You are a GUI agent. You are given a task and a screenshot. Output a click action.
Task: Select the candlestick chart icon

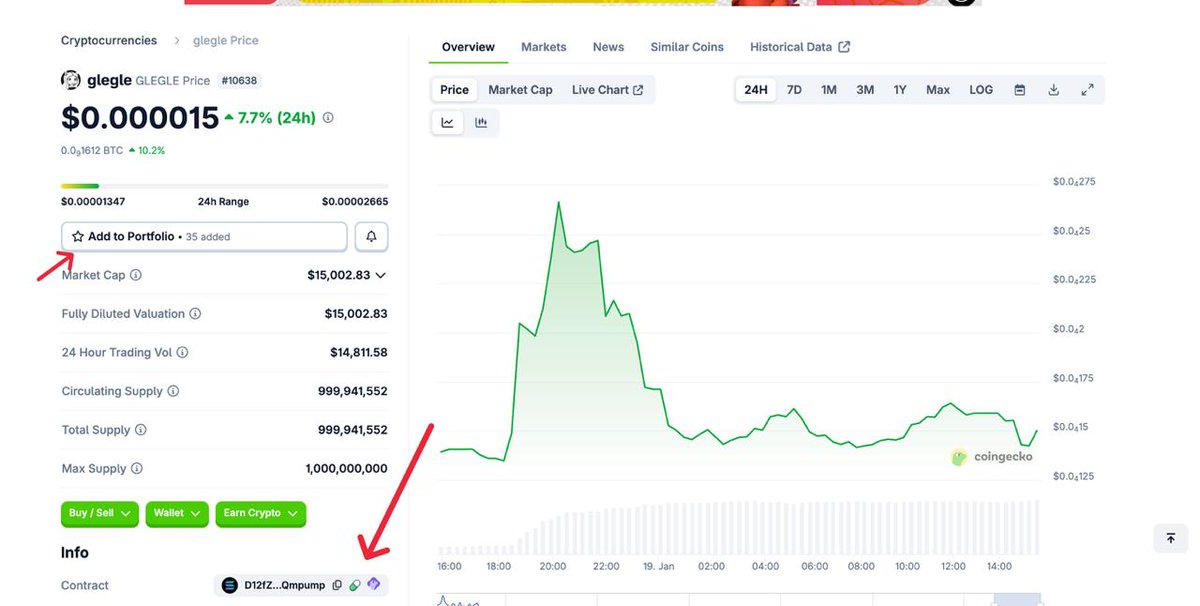click(x=481, y=122)
